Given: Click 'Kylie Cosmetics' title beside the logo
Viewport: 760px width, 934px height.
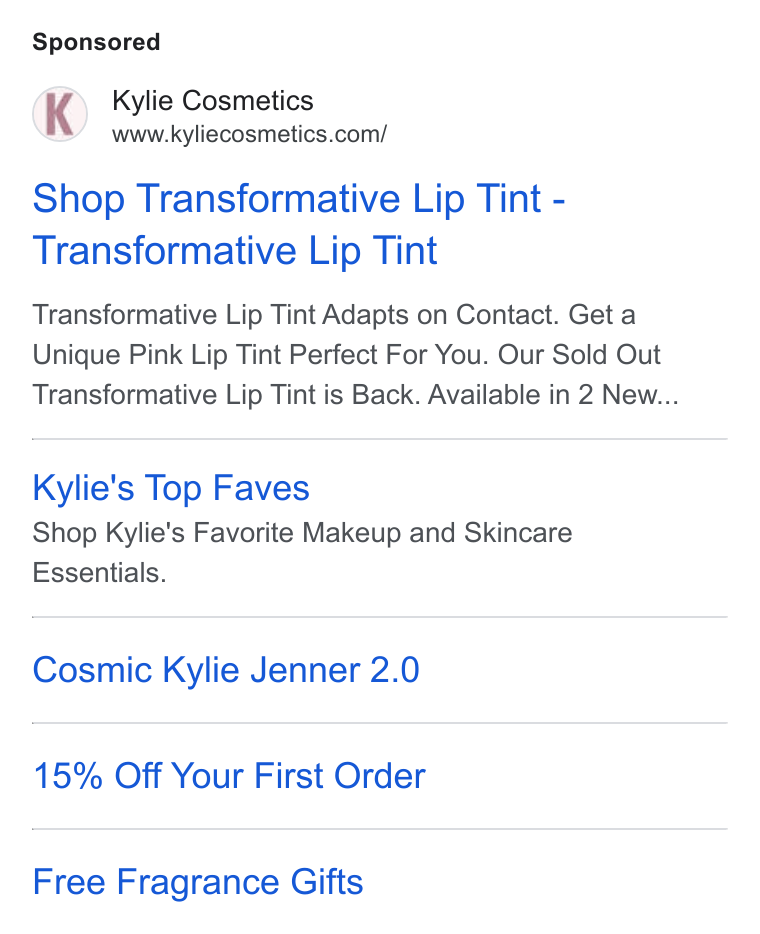Looking at the screenshot, I should [x=213, y=100].
